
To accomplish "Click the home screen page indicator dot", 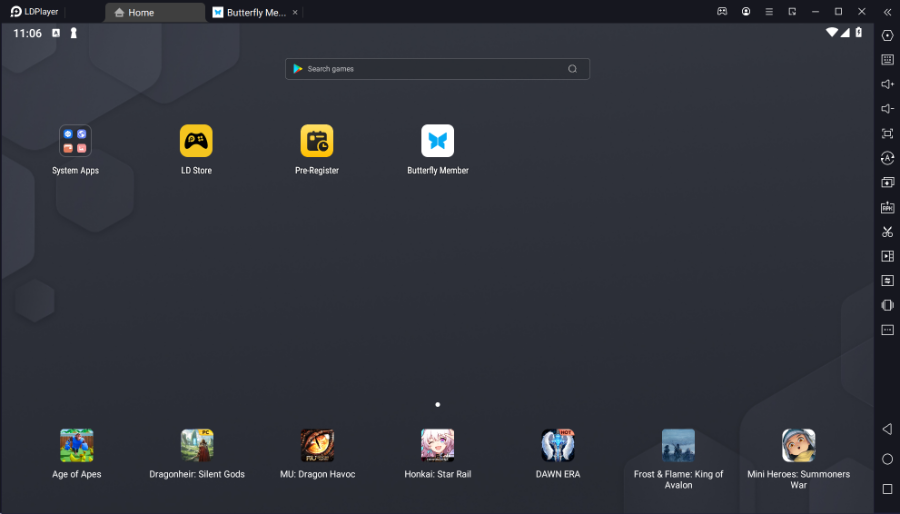I will 437,405.
